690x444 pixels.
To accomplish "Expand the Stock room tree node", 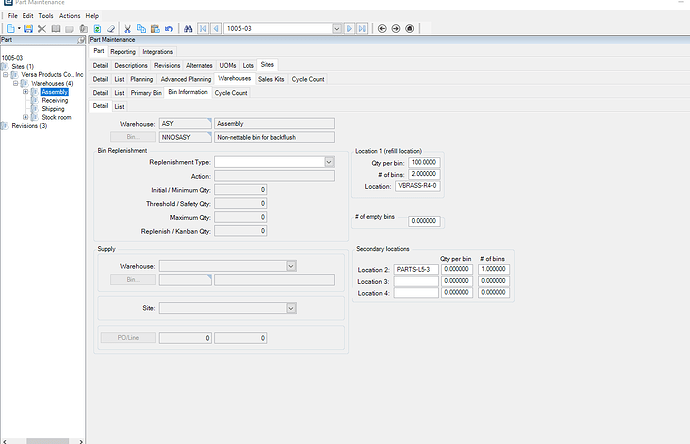I will [25, 117].
